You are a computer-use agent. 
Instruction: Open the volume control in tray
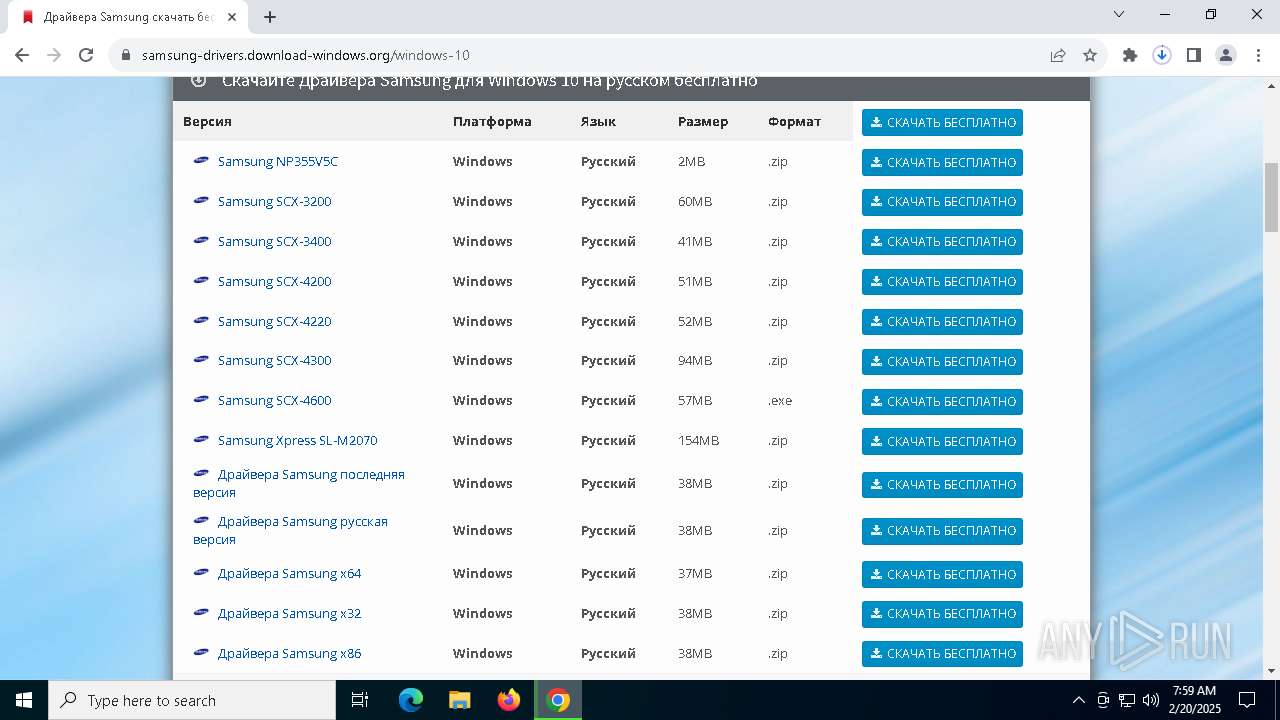tap(1151, 700)
